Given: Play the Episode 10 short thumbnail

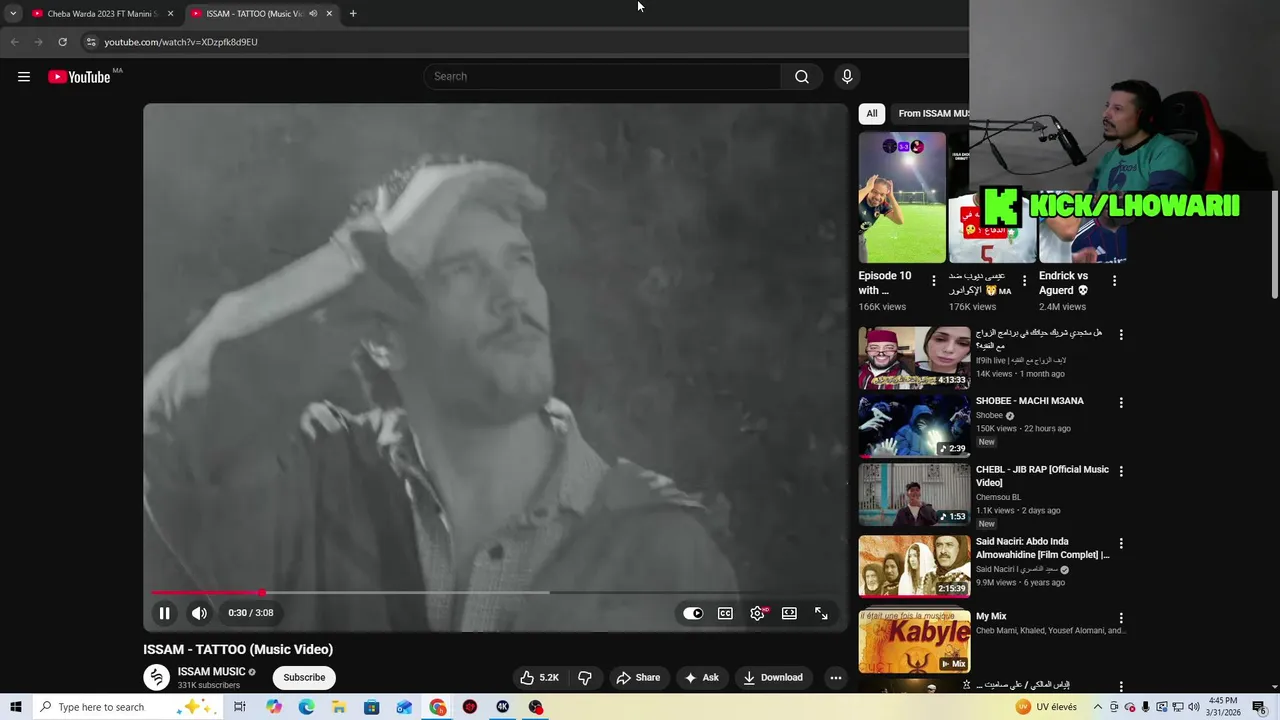Looking at the screenshot, I should (x=902, y=197).
